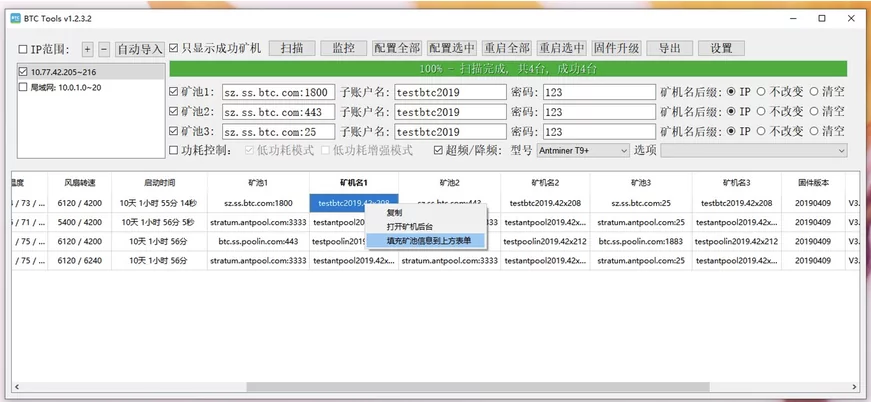The height and width of the screenshot is (402, 871).
Task: Toggle the IP范围 select-all checkbox
Action: 23,49
